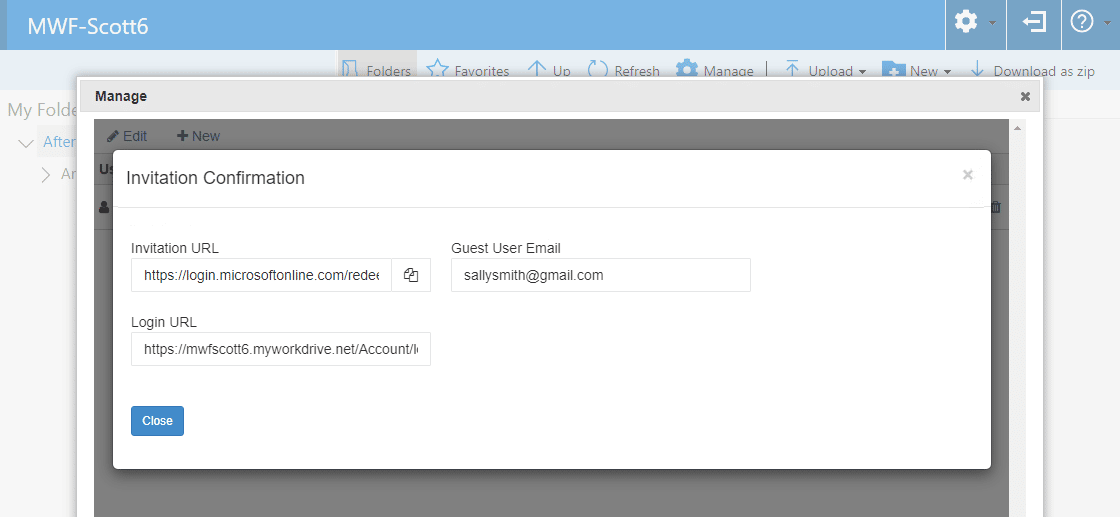Image resolution: width=1120 pixels, height=517 pixels.
Task: Click the logout icon in header
Action: click(x=1034, y=22)
